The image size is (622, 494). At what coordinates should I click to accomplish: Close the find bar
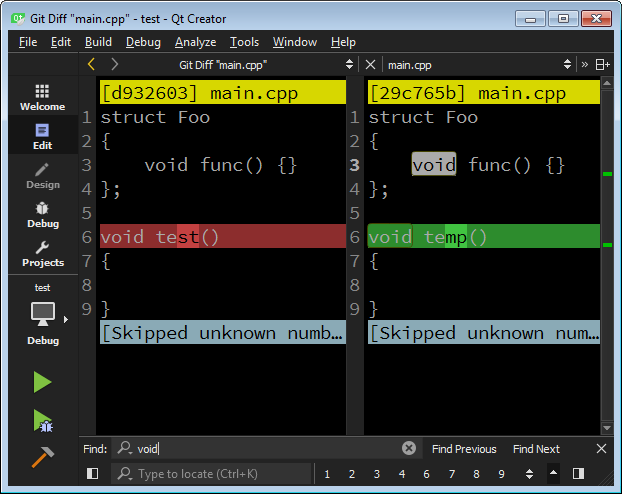601,449
